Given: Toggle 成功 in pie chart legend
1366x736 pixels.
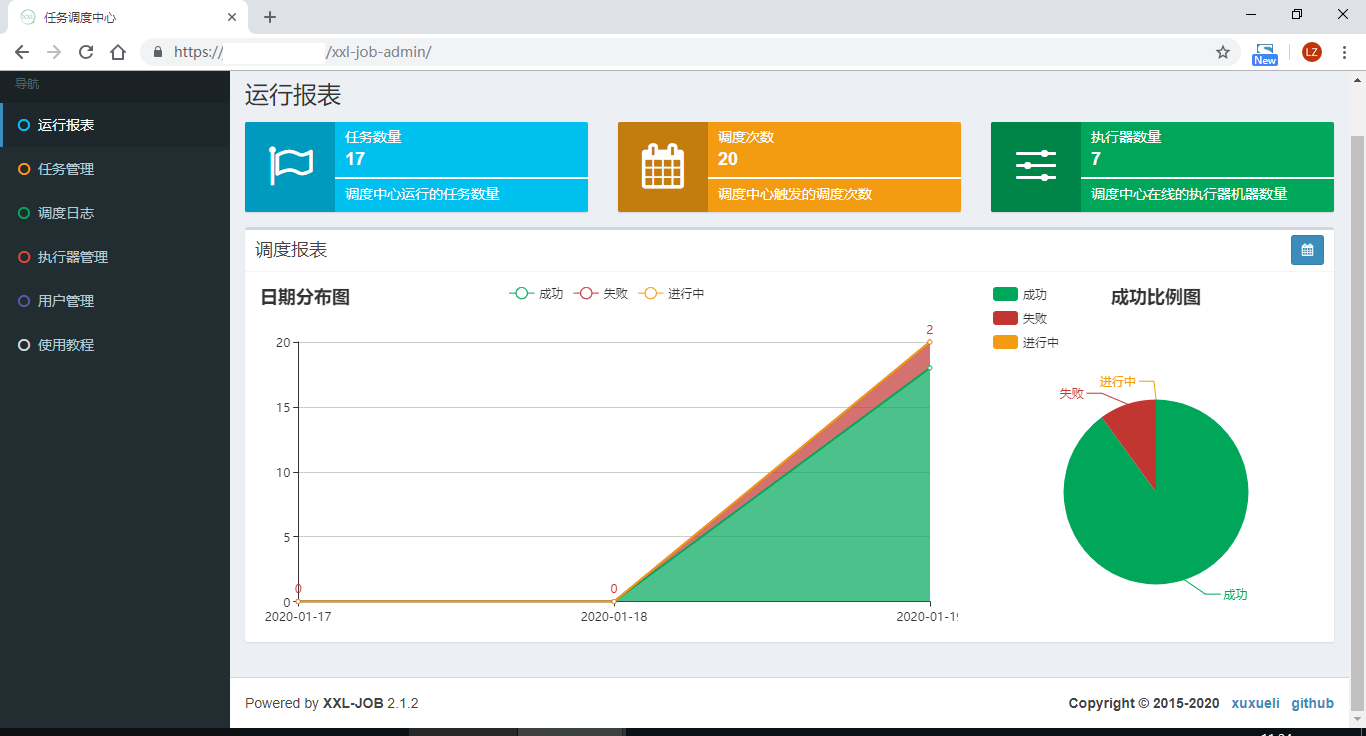Looking at the screenshot, I should (x=1020, y=294).
